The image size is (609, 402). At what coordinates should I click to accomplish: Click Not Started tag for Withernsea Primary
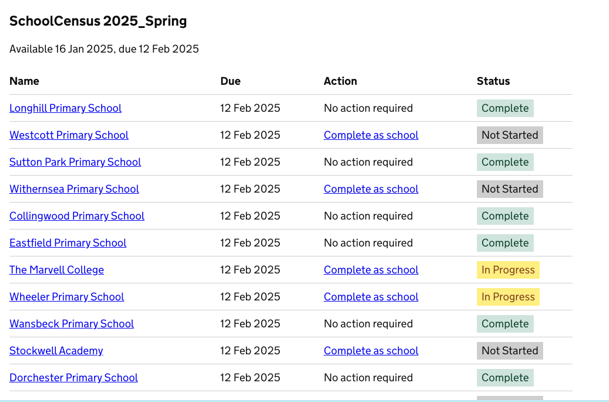pyautogui.click(x=510, y=189)
